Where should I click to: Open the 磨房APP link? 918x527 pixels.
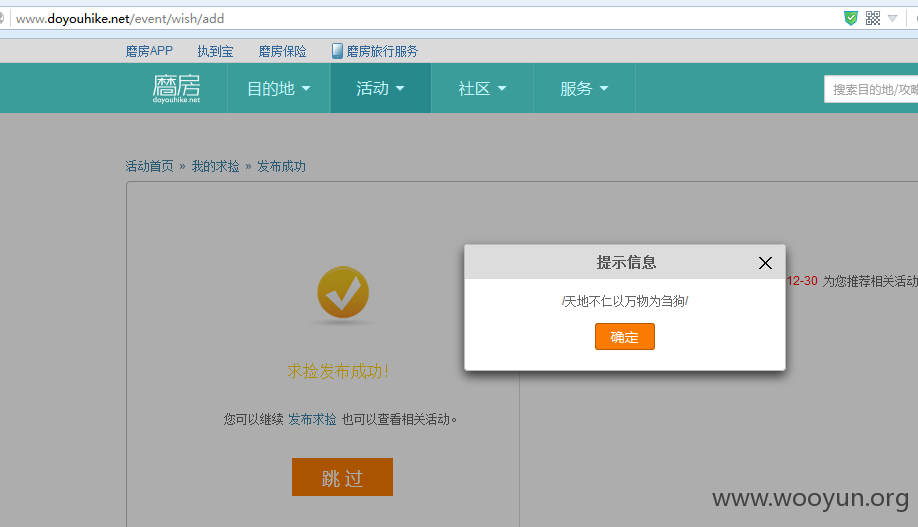coord(149,52)
